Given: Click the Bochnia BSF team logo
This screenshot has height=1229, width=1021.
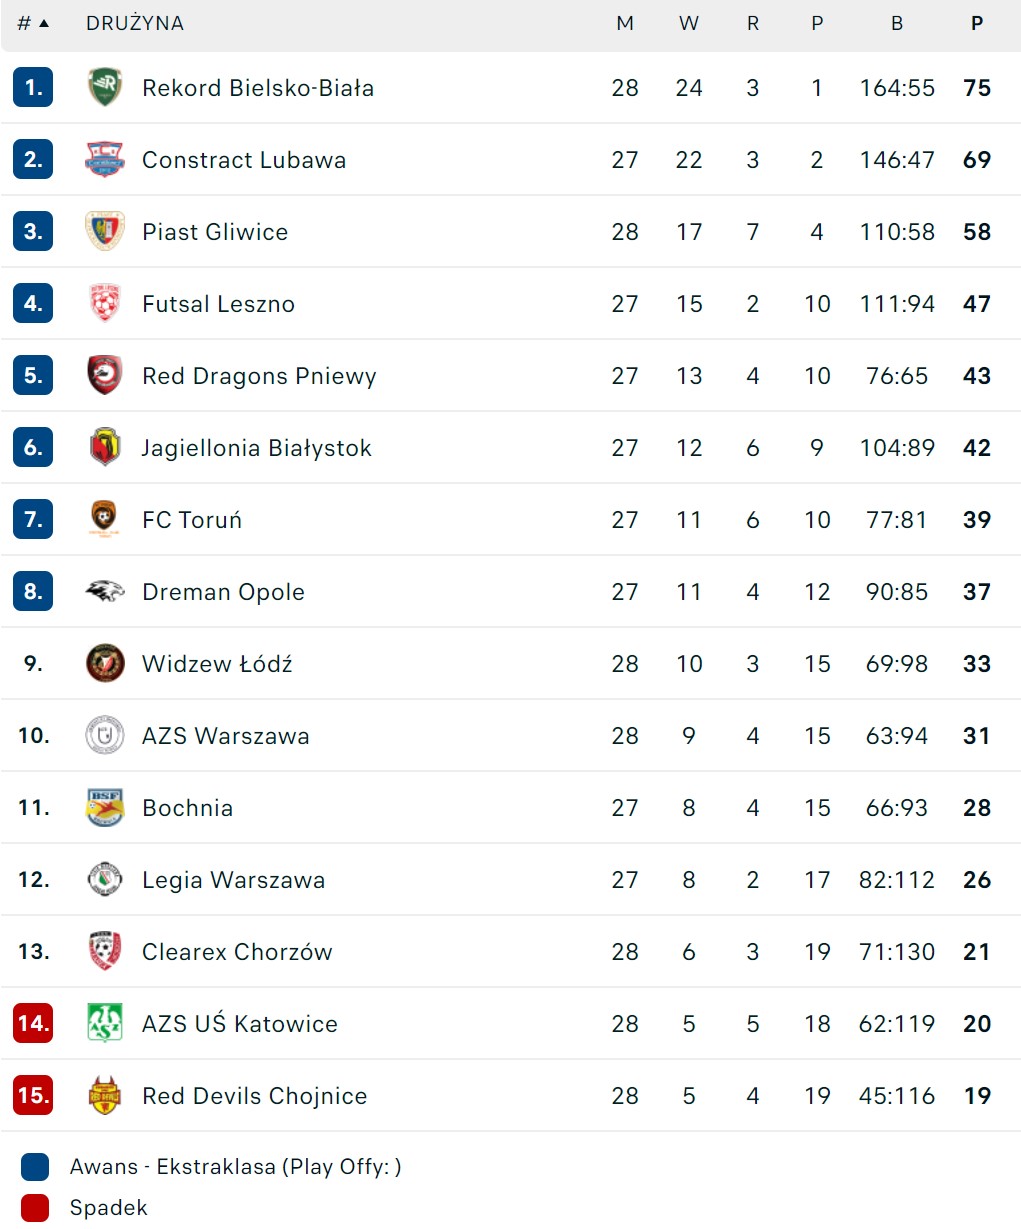Looking at the screenshot, I should pos(104,808).
